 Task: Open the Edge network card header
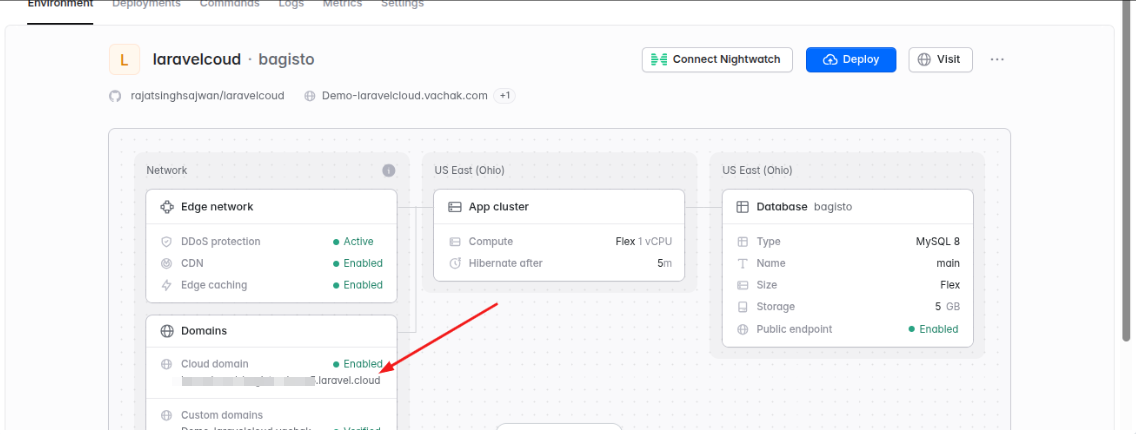pos(271,206)
